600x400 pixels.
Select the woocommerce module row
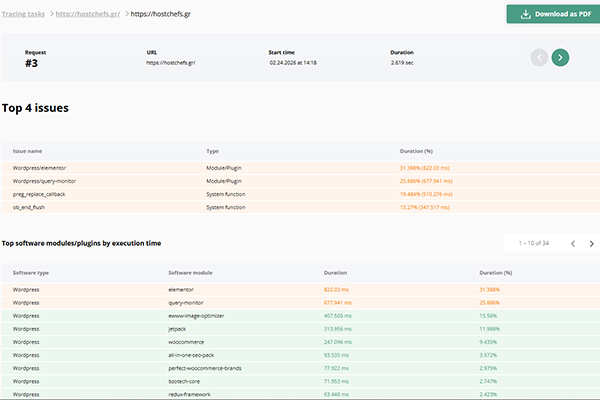coord(187,341)
